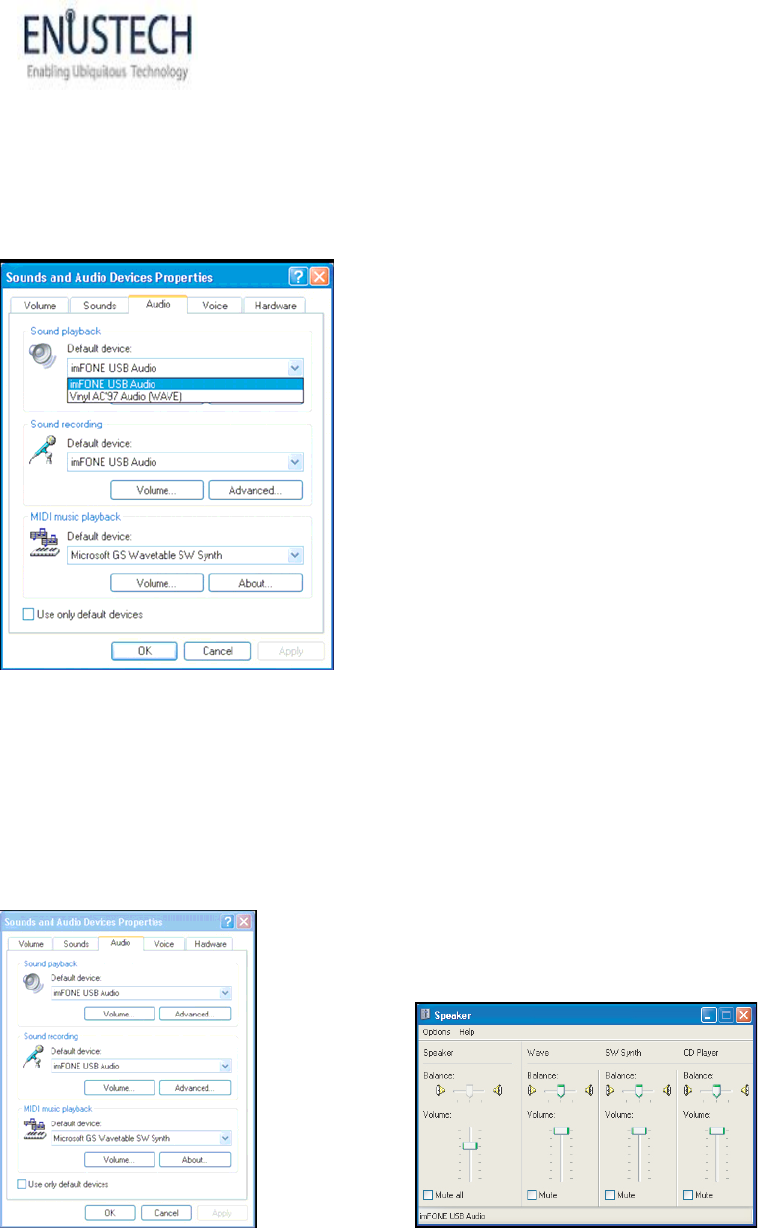Viewport: 758px width, 1228px height.
Task: Check 'Use only default devices' in lower dialog
Action: pyautogui.click(x=21, y=1185)
